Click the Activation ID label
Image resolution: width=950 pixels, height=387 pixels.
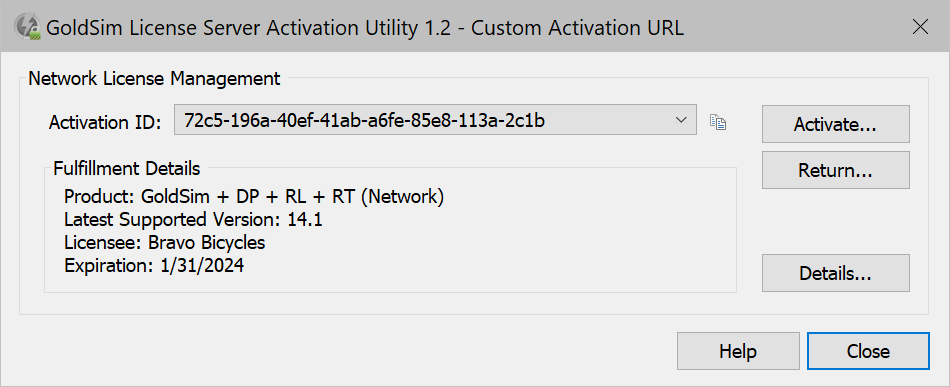click(x=105, y=122)
